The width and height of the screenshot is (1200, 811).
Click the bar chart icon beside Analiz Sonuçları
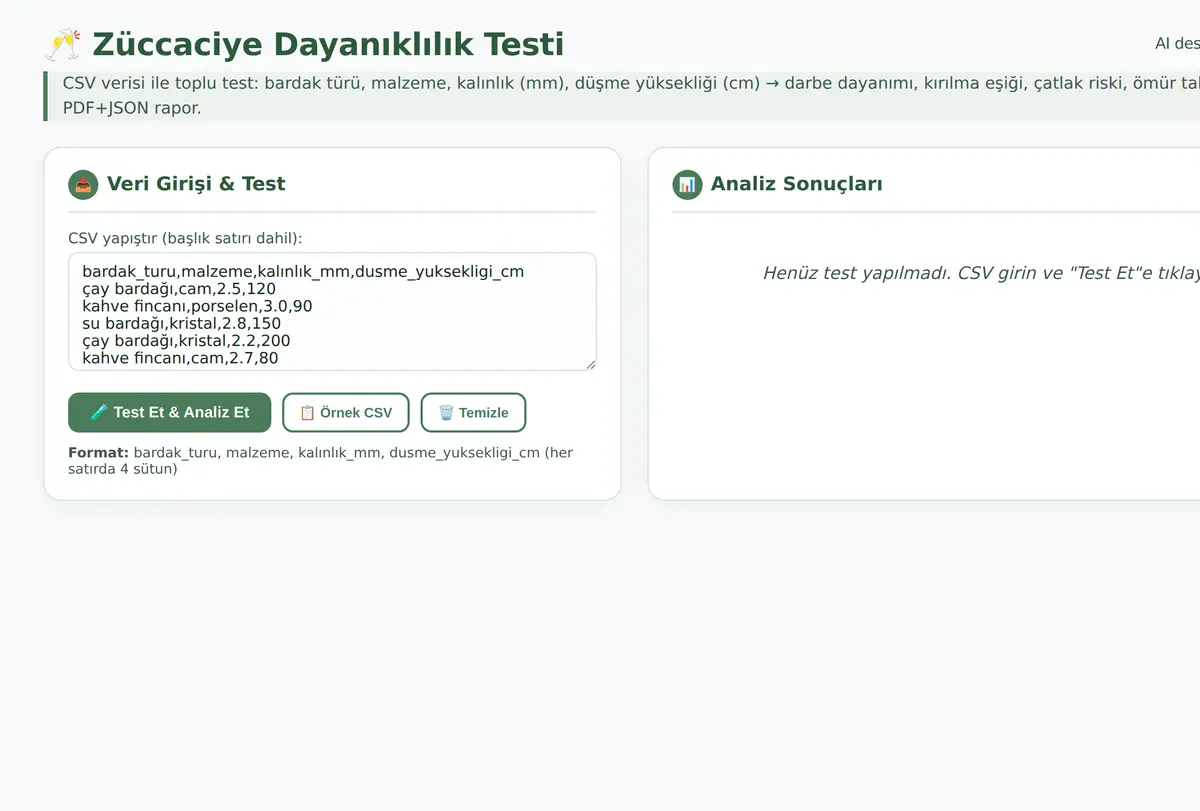pos(687,184)
